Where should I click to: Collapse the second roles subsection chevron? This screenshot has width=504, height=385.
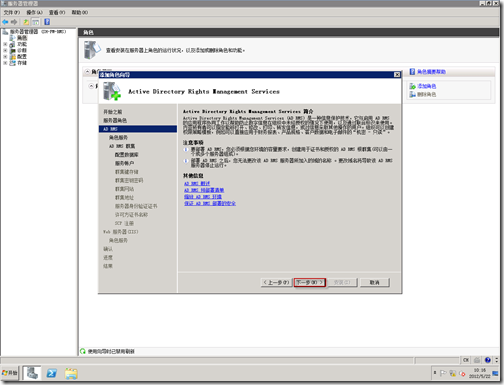pos(91,86)
